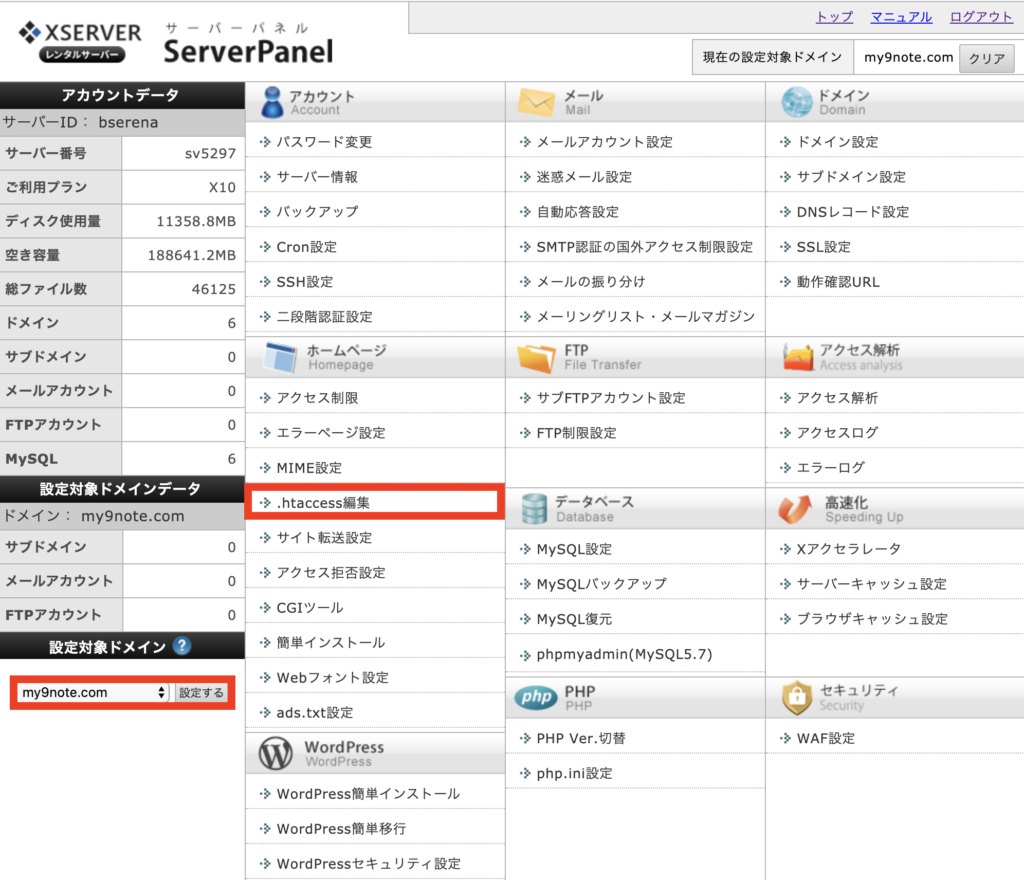Open SSH設定
The height and width of the screenshot is (880, 1024).
coord(304,282)
